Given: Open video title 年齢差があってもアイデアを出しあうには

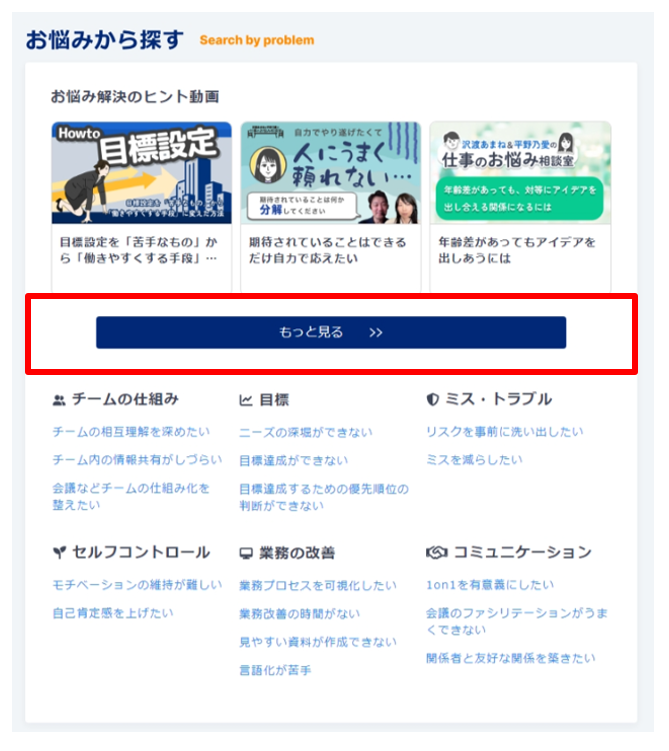Looking at the screenshot, I should pyautogui.click(x=517, y=250).
